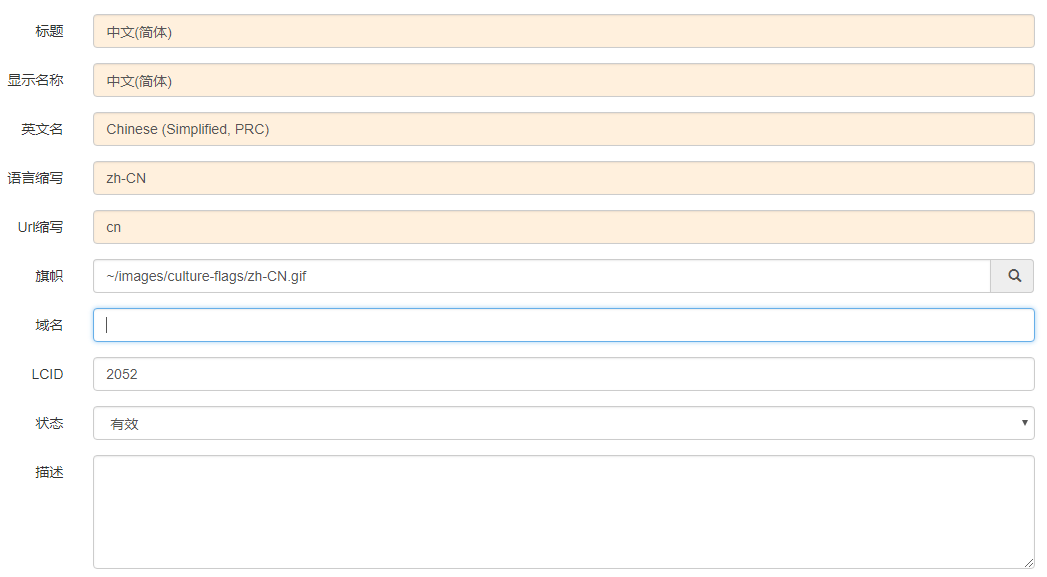Select the 英文名 label
Viewport: 1047px width, 577px height.
tap(42, 129)
